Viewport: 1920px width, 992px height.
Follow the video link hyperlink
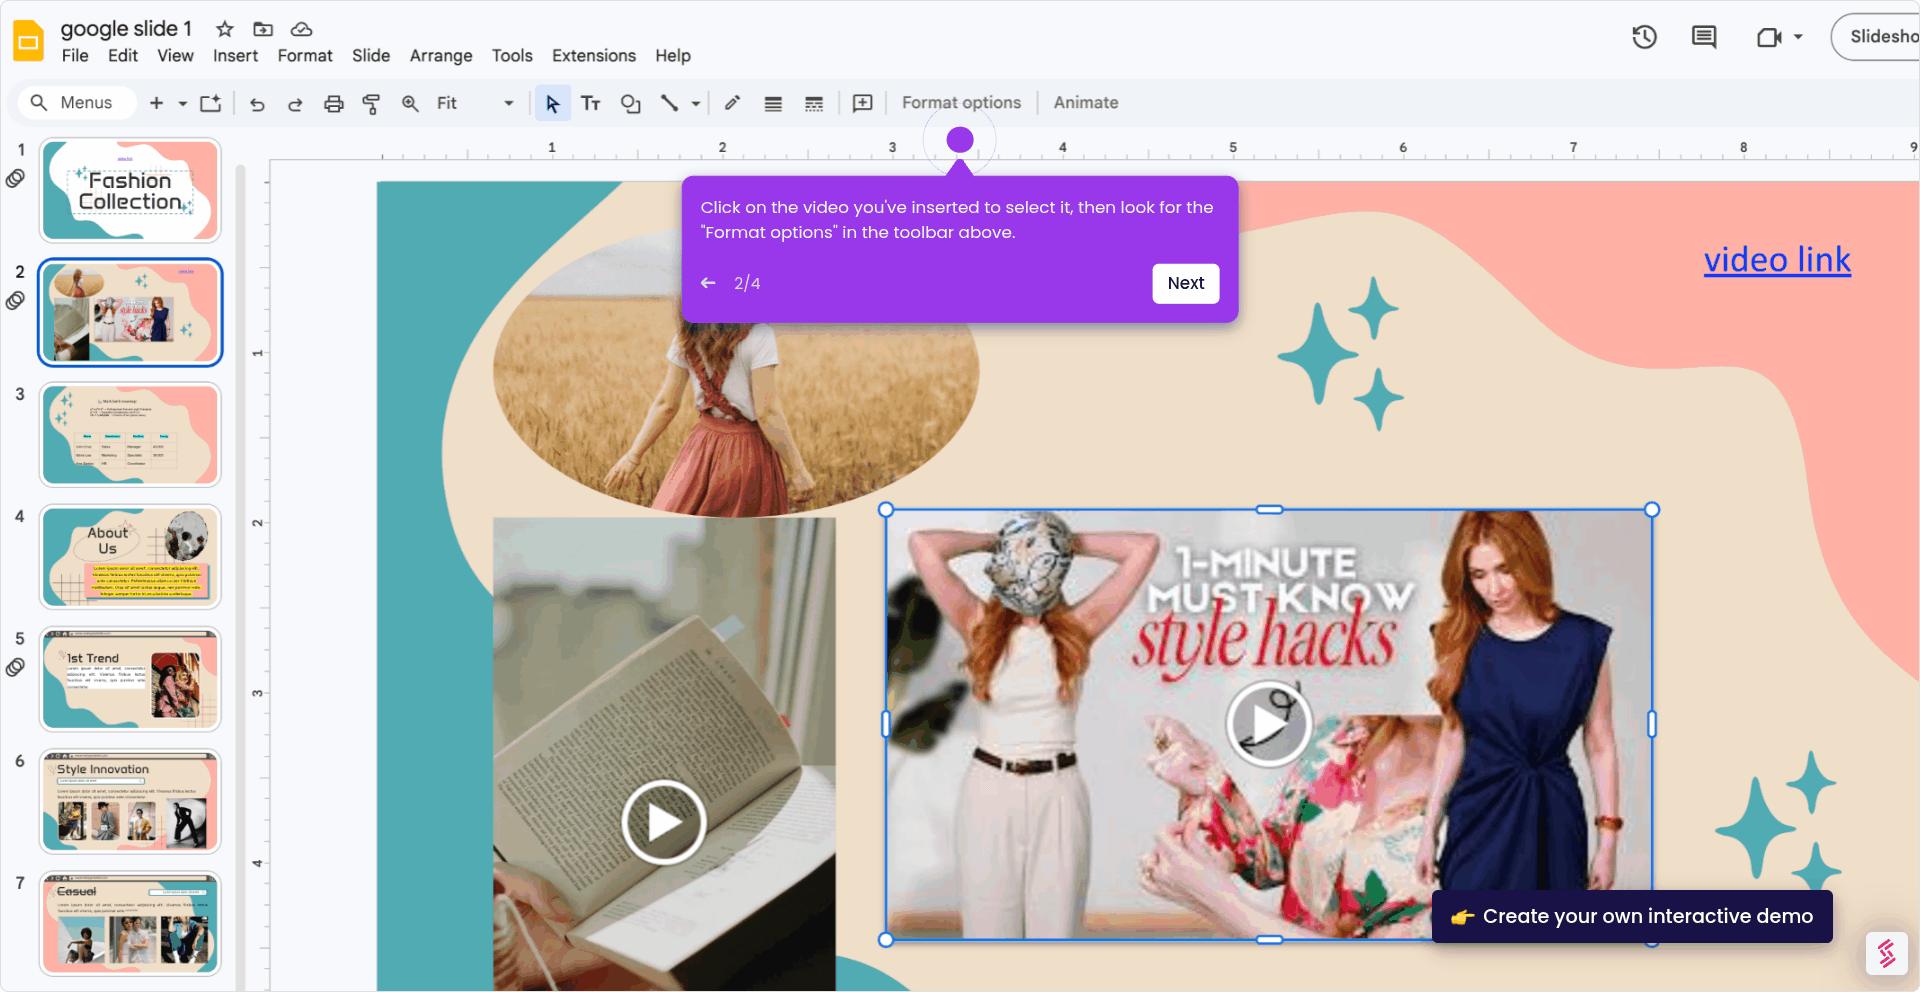[1777, 260]
